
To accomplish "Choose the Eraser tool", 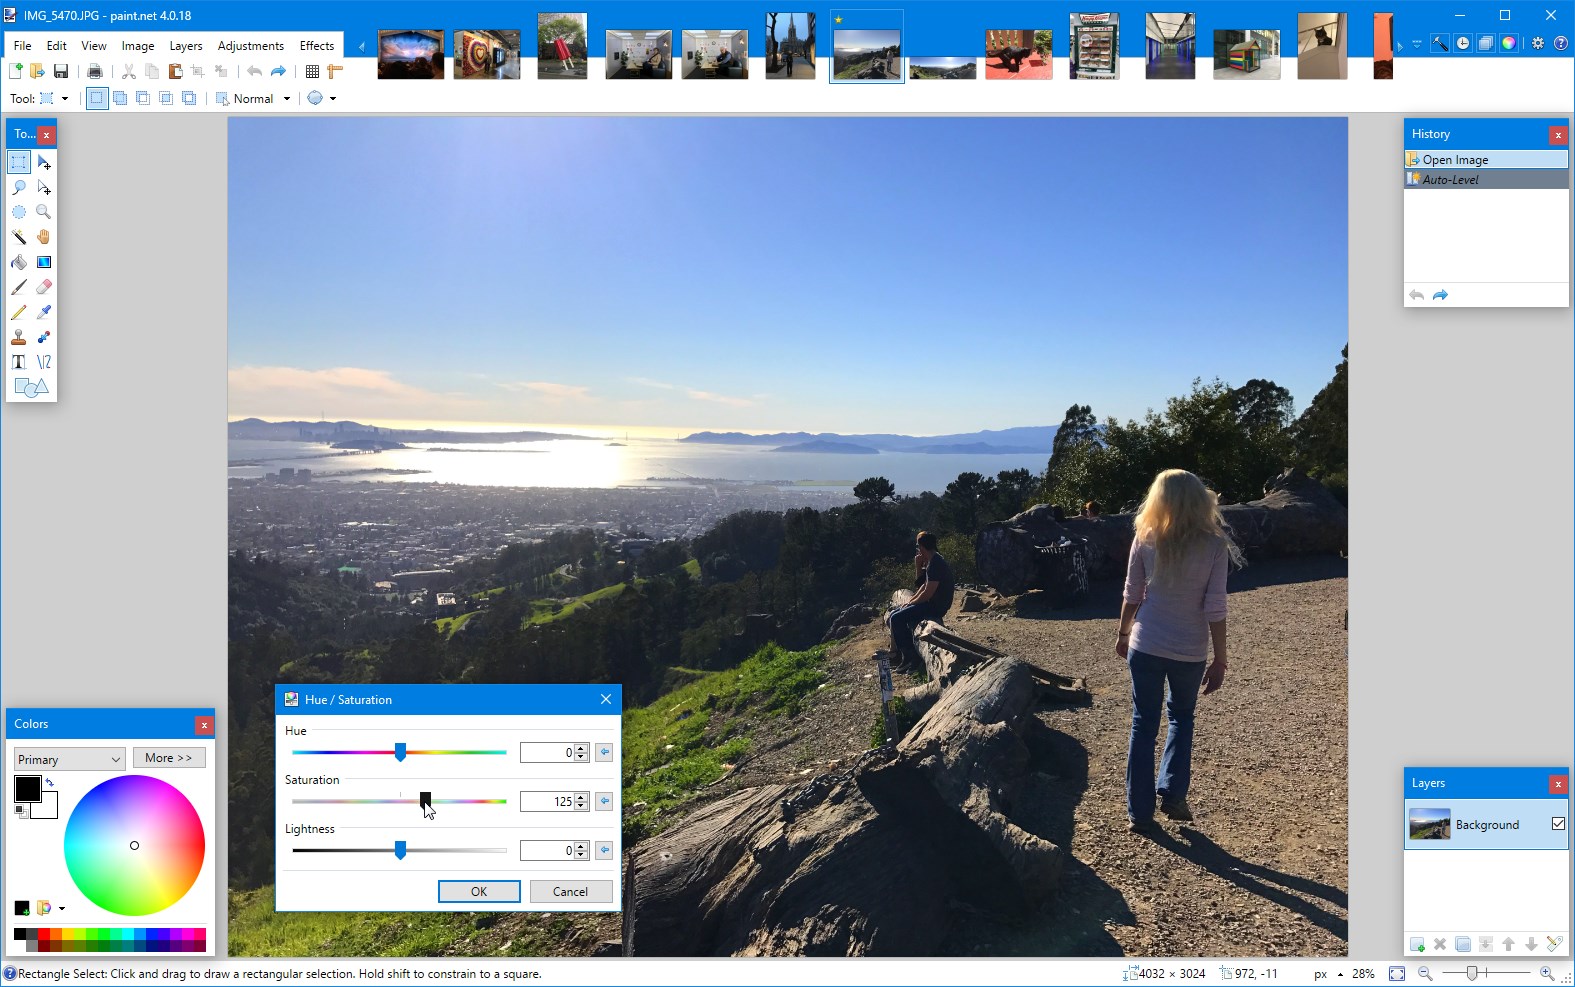I will (43, 287).
